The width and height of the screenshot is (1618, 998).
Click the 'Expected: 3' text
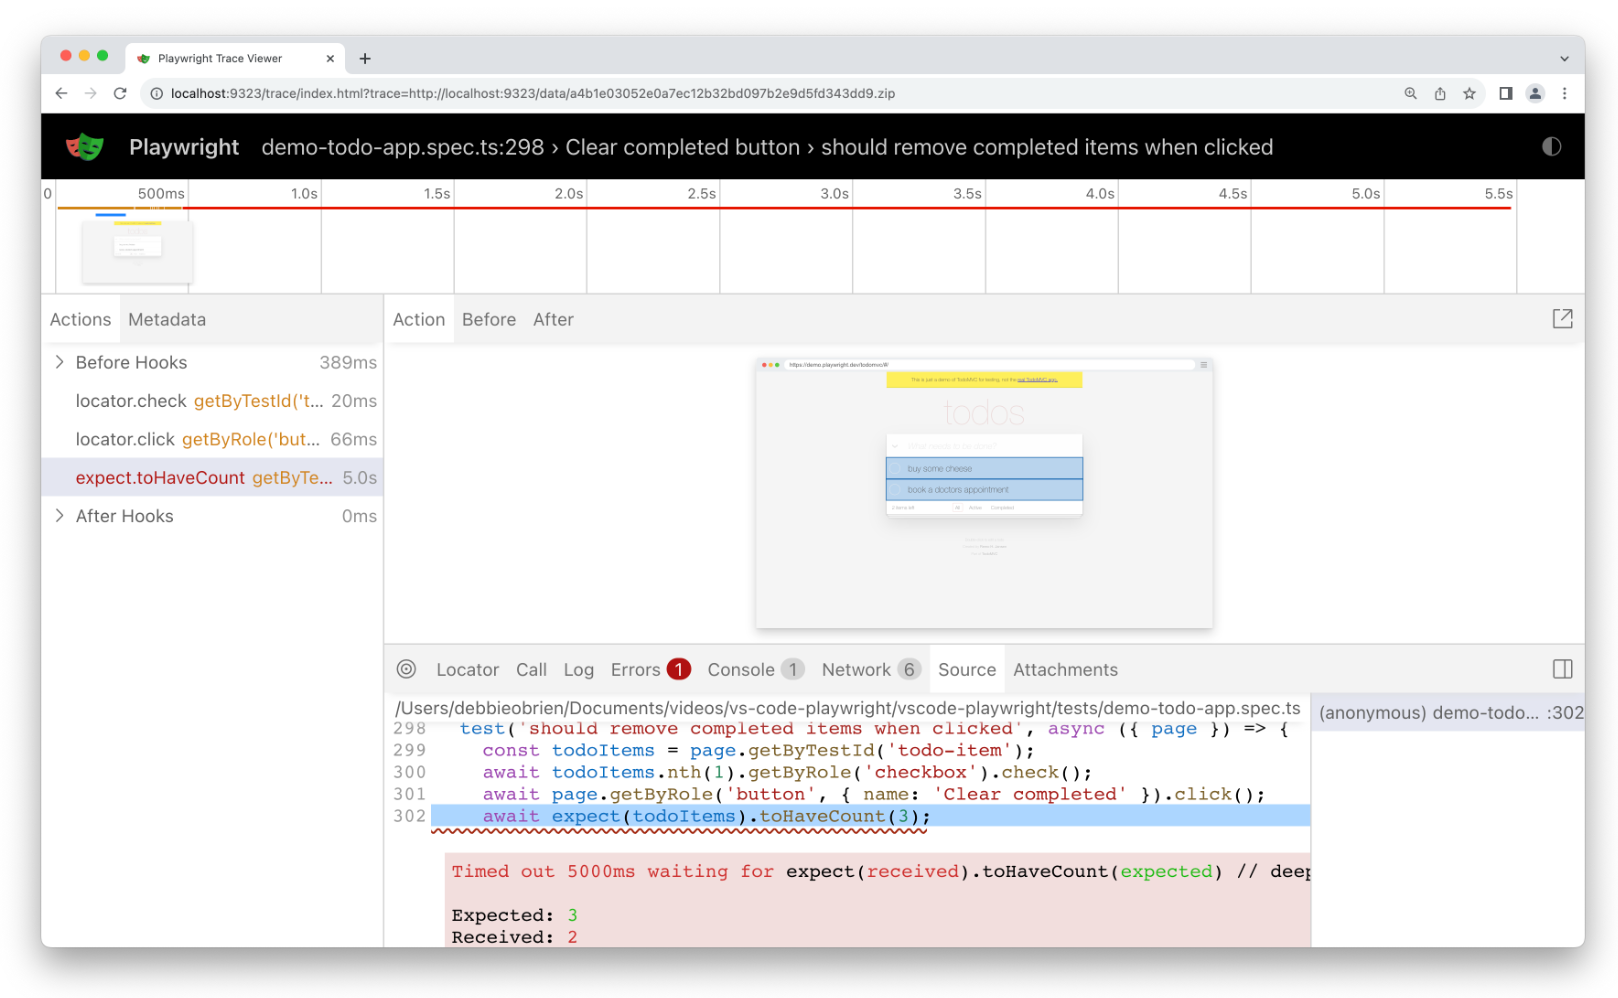pyautogui.click(x=514, y=916)
